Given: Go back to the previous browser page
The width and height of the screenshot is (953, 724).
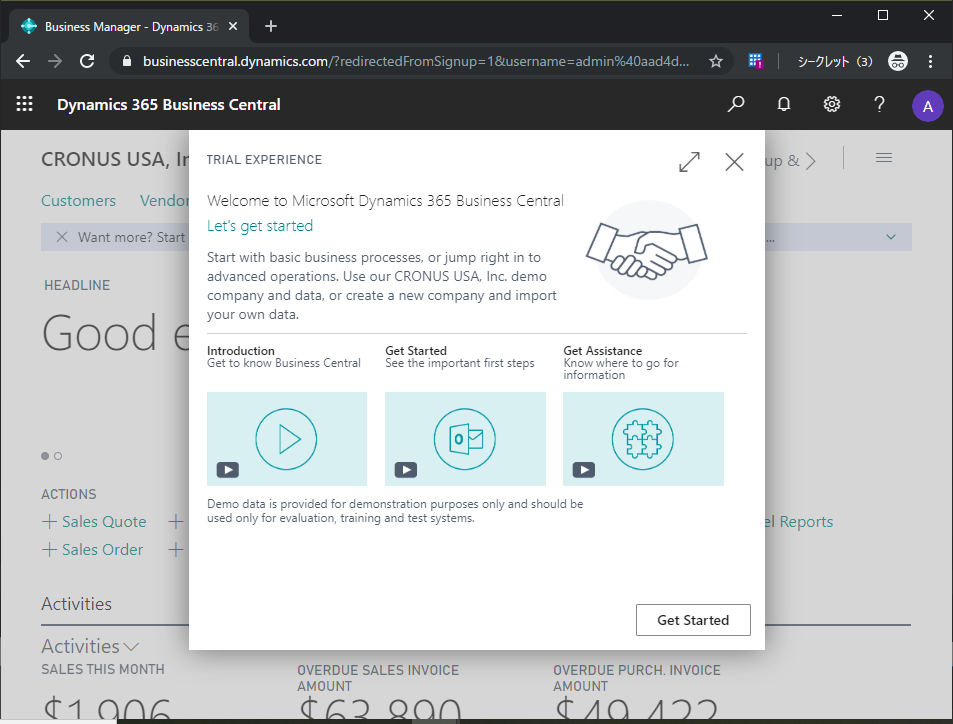Looking at the screenshot, I should coord(23,61).
